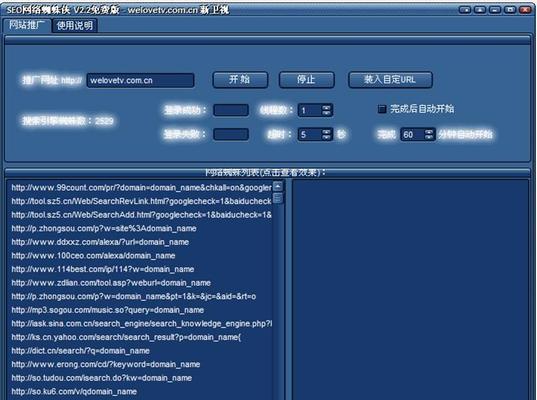Click the spider list scrollbar thumb
The height and width of the screenshot is (400, 537).
pos(278,198)
